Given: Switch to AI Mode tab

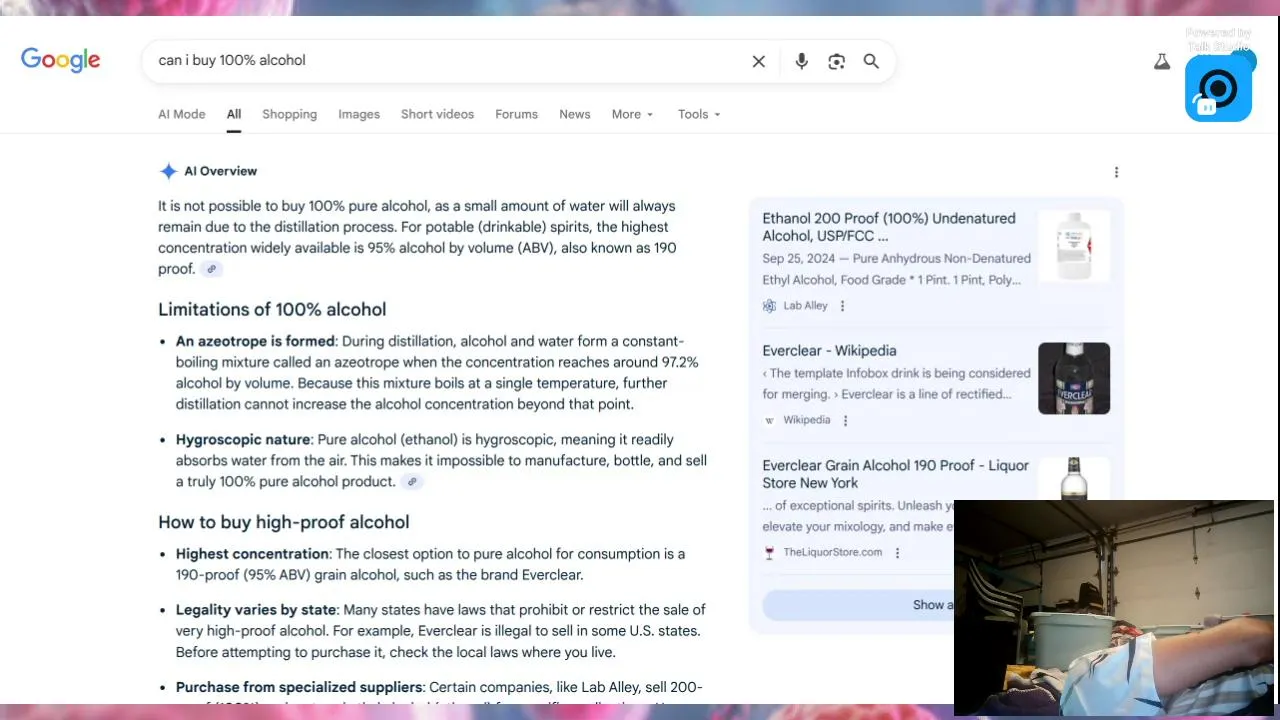Looking at the screenshot, I should coord(182,114).
